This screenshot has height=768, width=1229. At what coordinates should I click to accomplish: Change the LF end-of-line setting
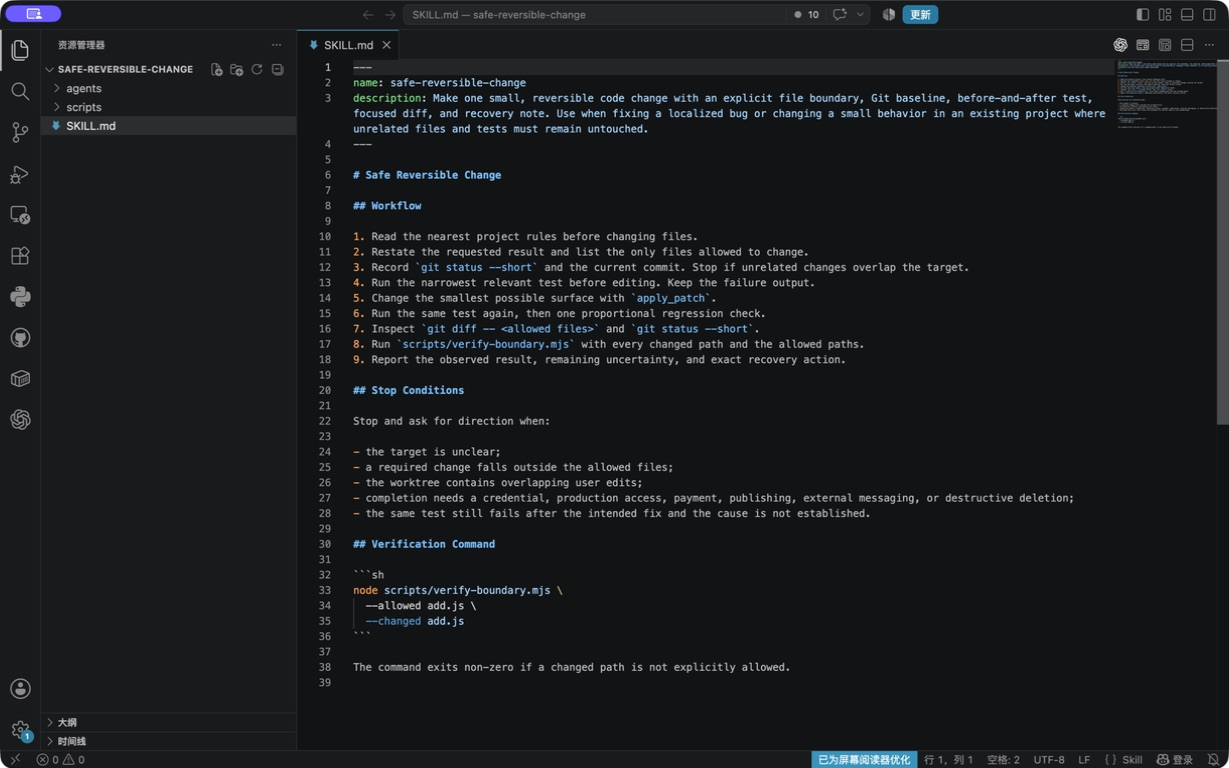pyautogui.click(x=1084, y=760)
